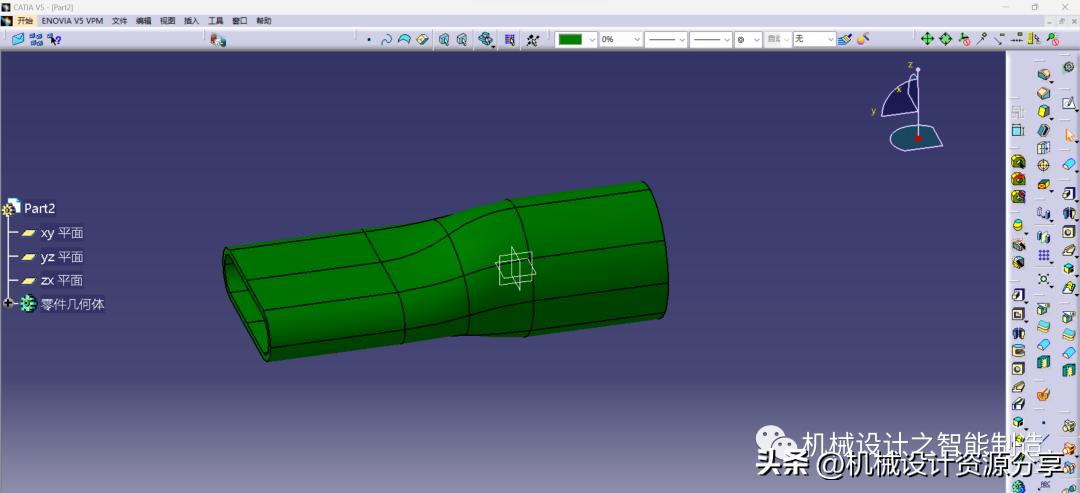Expand the 零件几何体 tree node
The image size is (1080, 493).
(9, 303)
